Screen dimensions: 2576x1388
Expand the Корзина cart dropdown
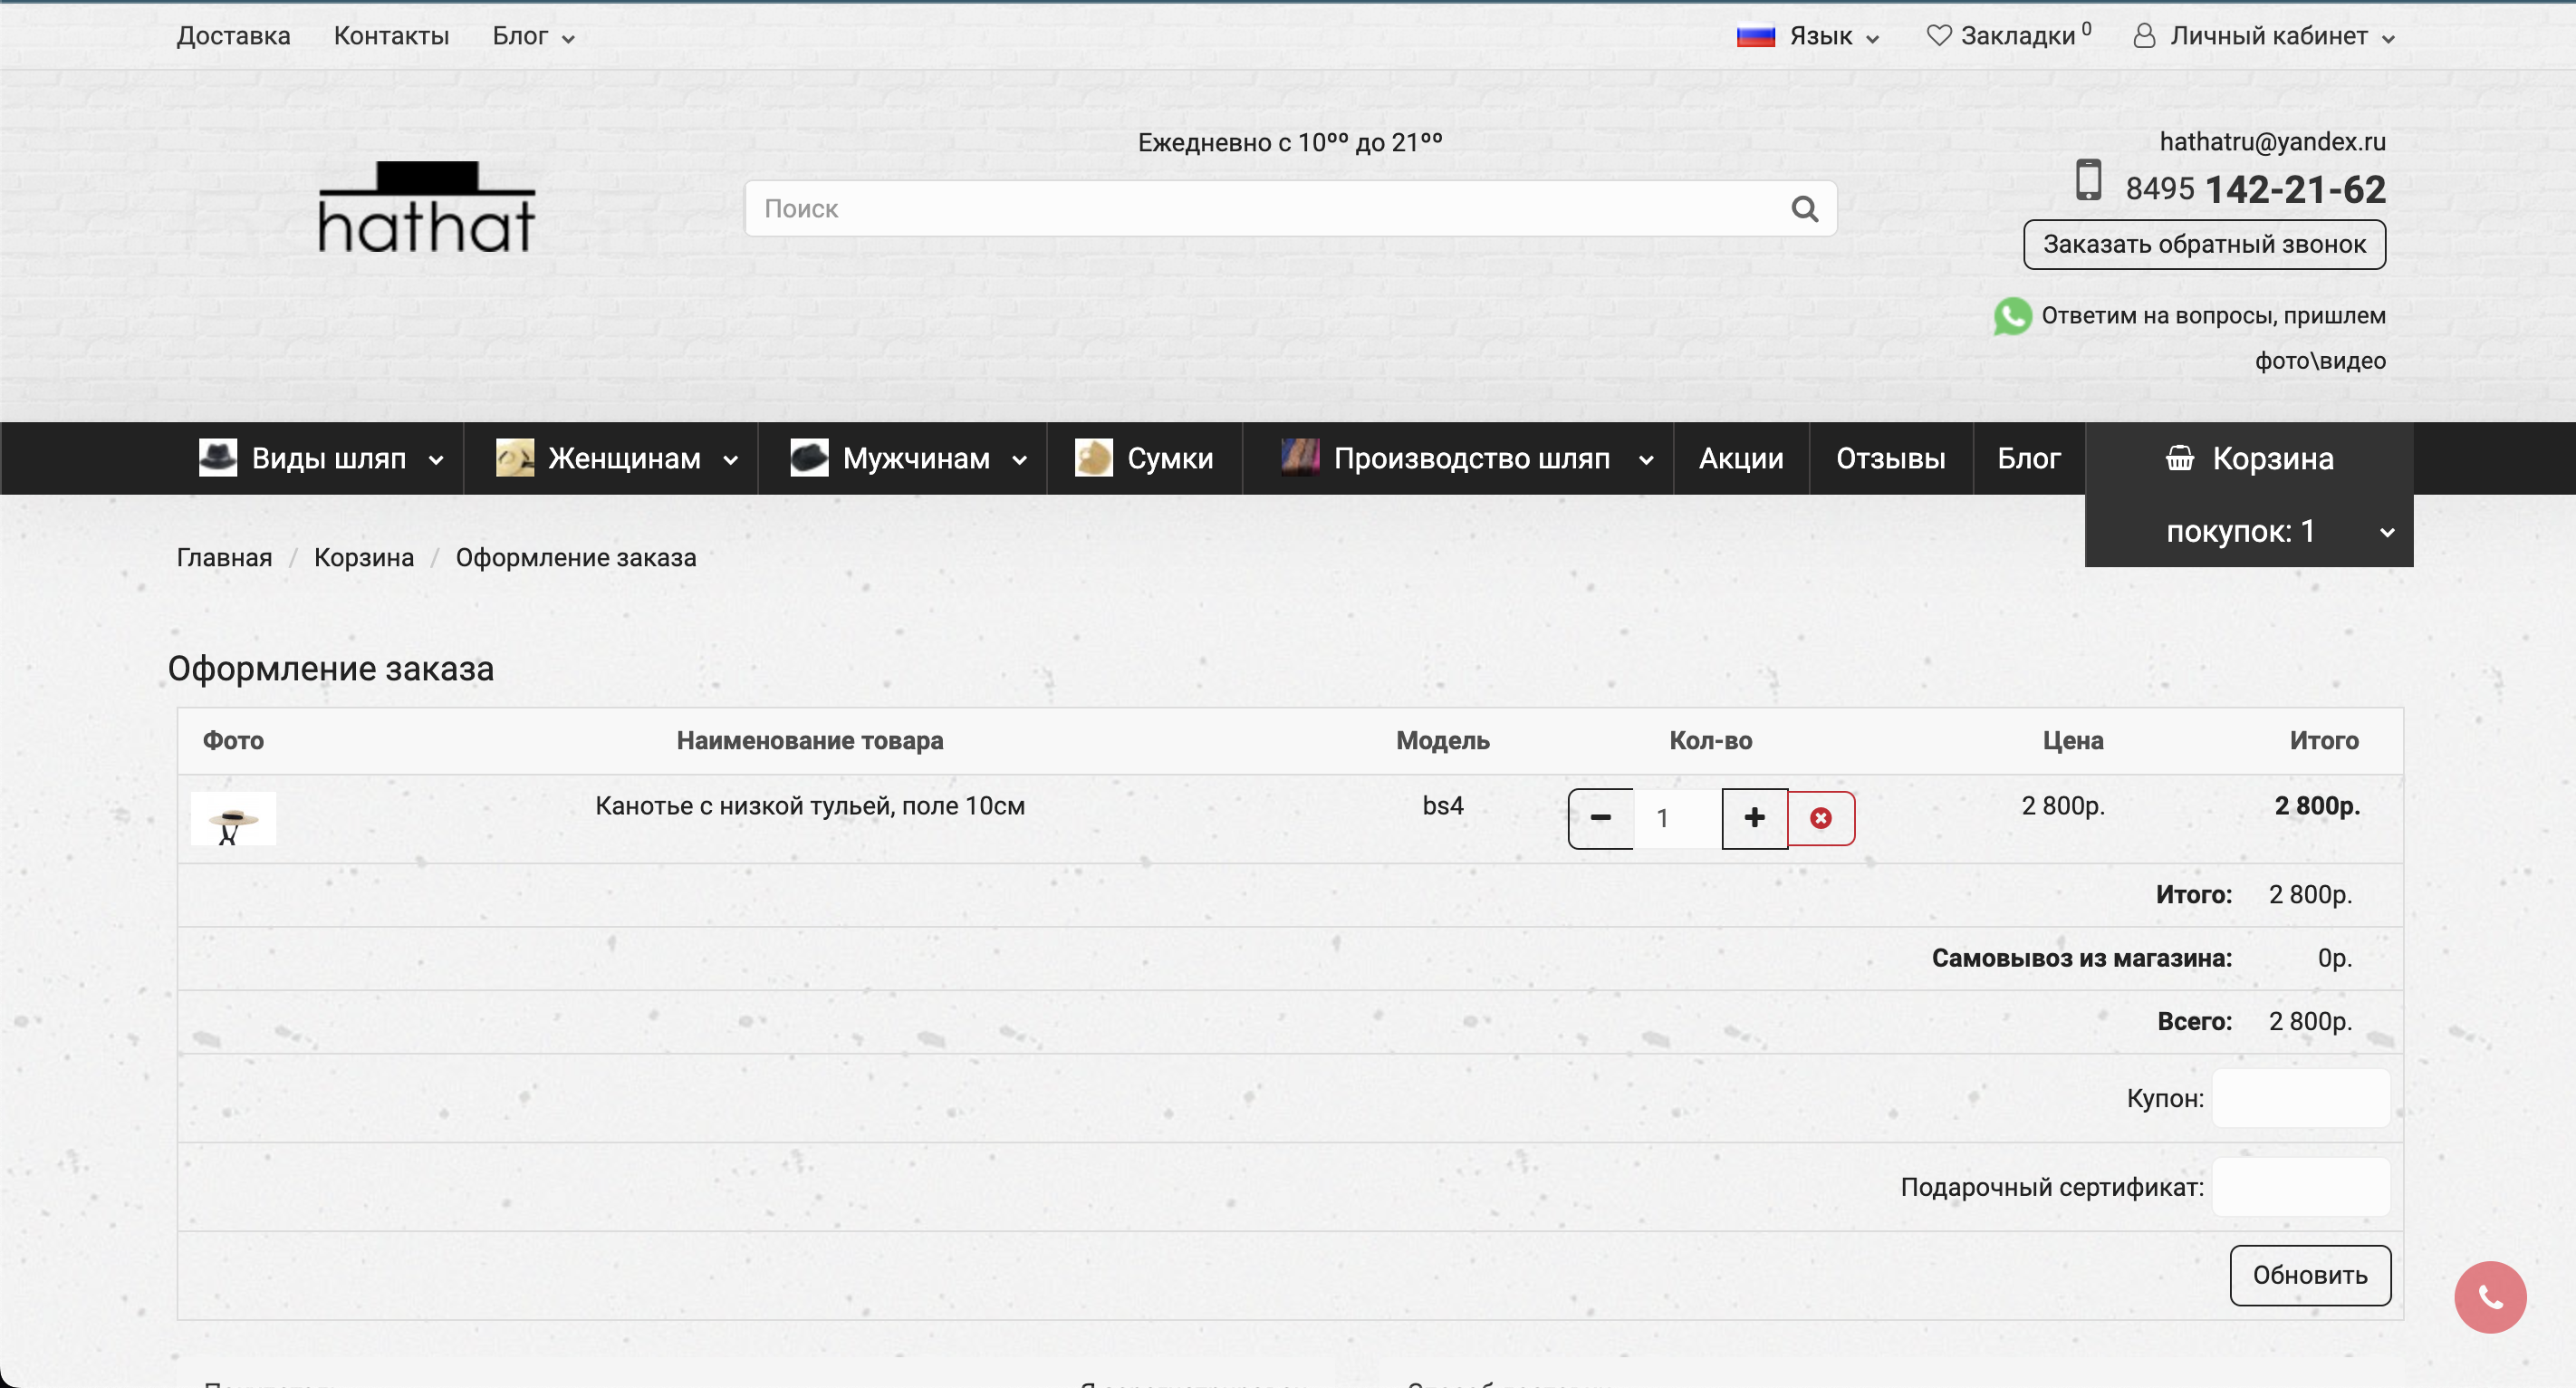point(2249,494)
